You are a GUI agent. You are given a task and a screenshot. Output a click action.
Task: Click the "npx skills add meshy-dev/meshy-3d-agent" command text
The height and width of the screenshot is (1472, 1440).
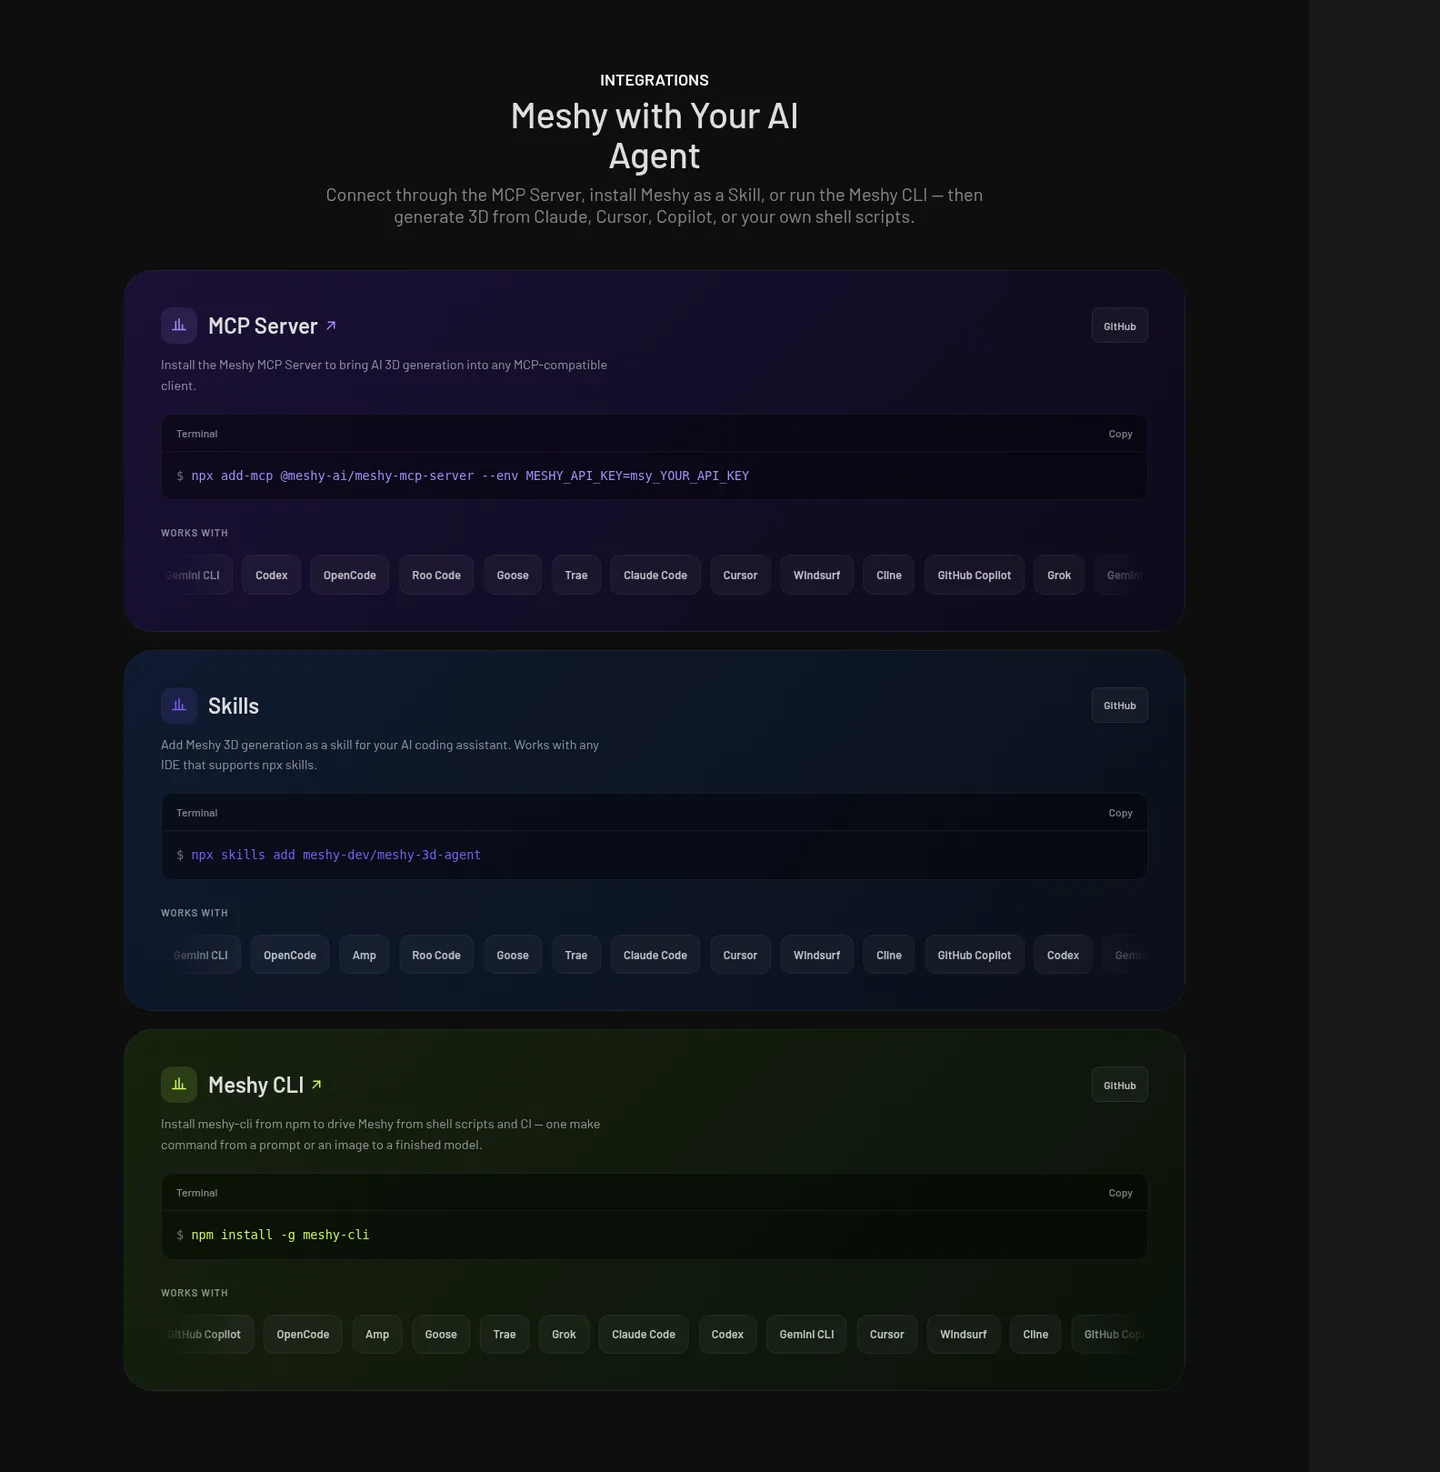336,855
